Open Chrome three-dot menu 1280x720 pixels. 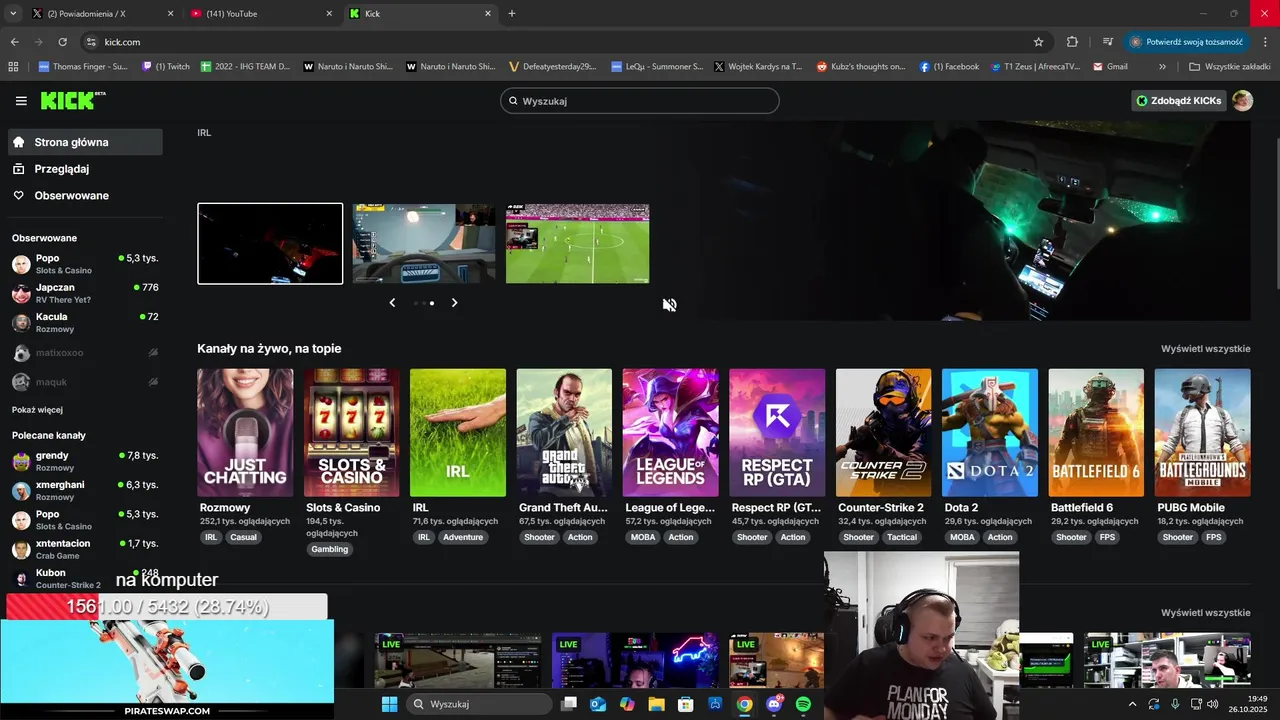pyautogui.click(x=1266, y=42)
